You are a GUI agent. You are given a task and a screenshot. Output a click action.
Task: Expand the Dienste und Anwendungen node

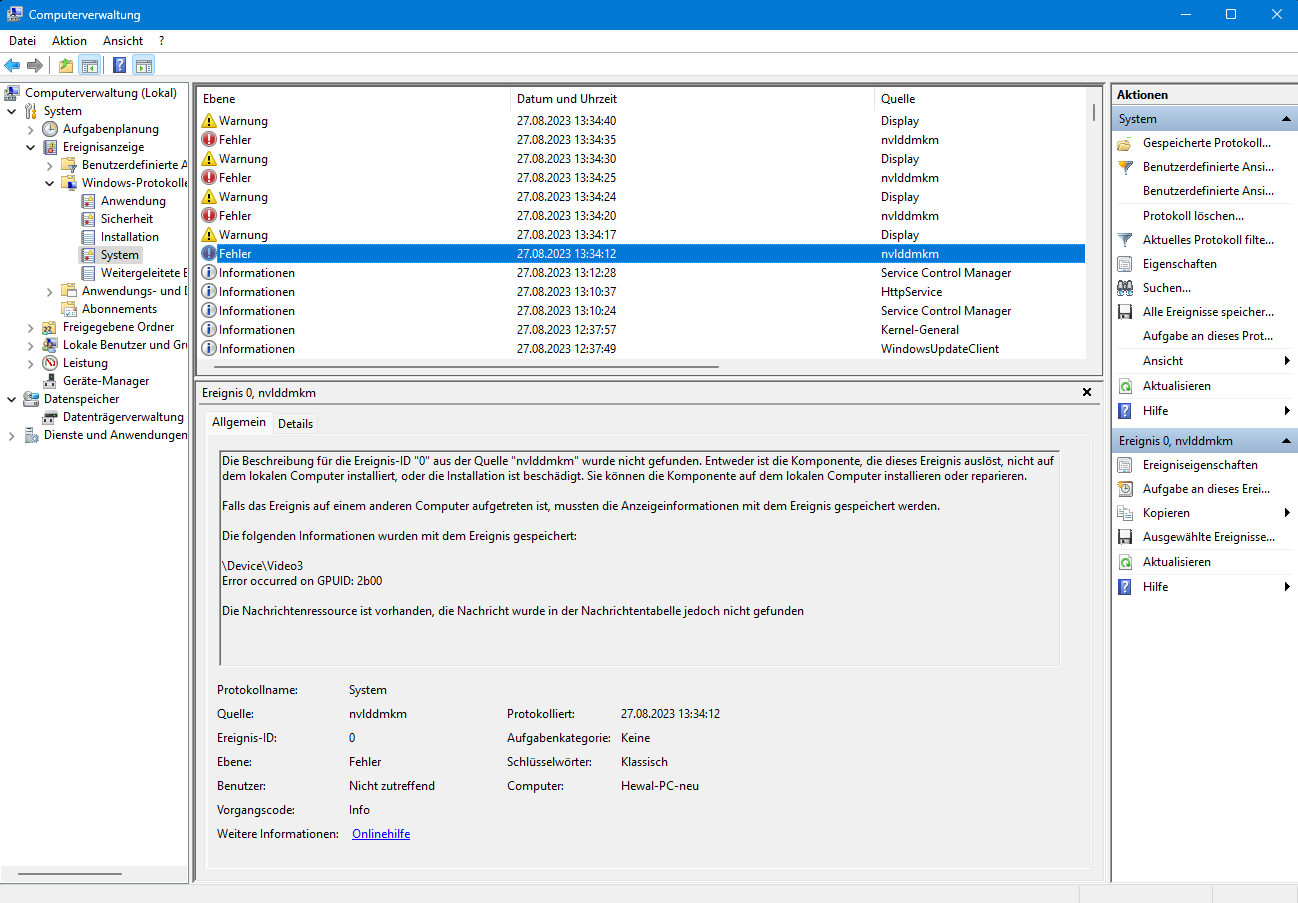coord(11,435)
